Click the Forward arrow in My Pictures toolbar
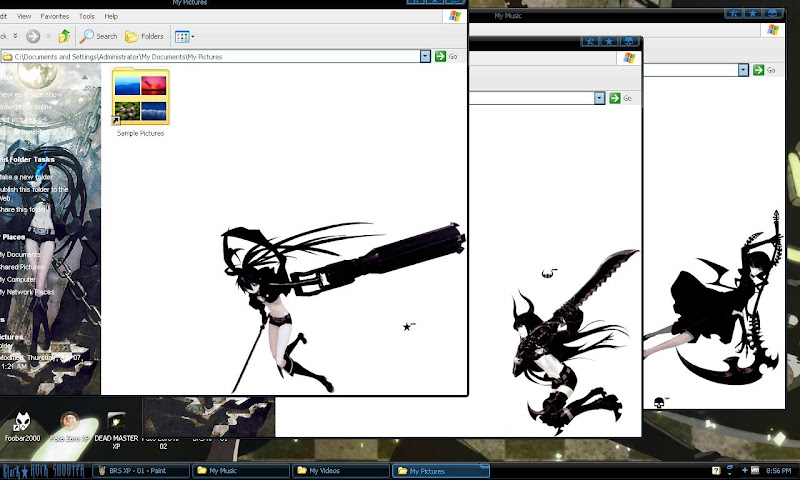Viewport: 800px width, 480px height. 33,36
